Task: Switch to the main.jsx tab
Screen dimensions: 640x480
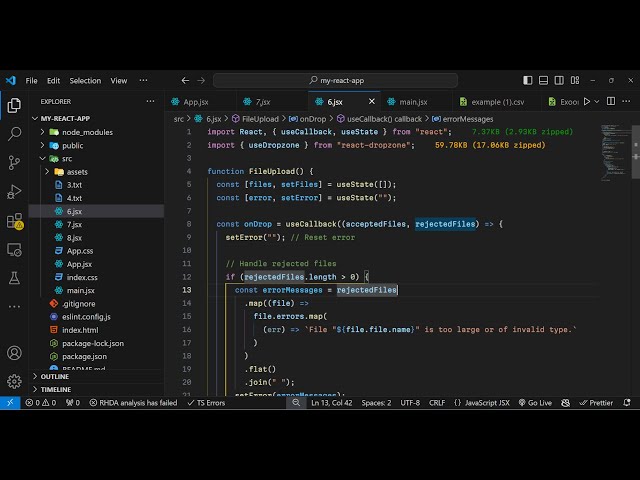Action: 413,101
